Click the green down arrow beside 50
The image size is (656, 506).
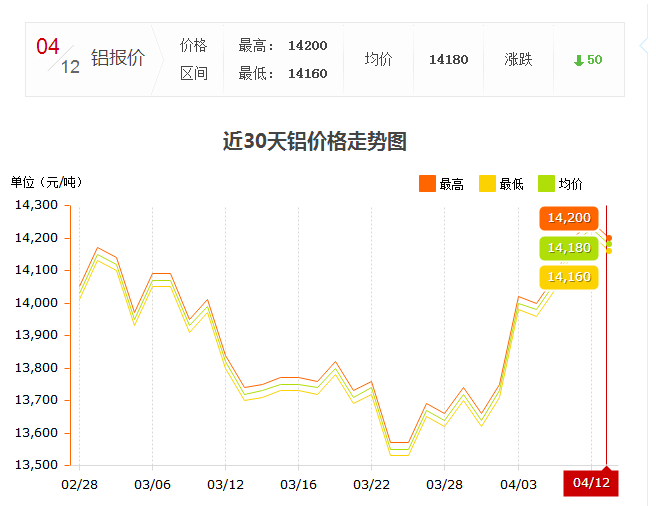coord(578,61)
